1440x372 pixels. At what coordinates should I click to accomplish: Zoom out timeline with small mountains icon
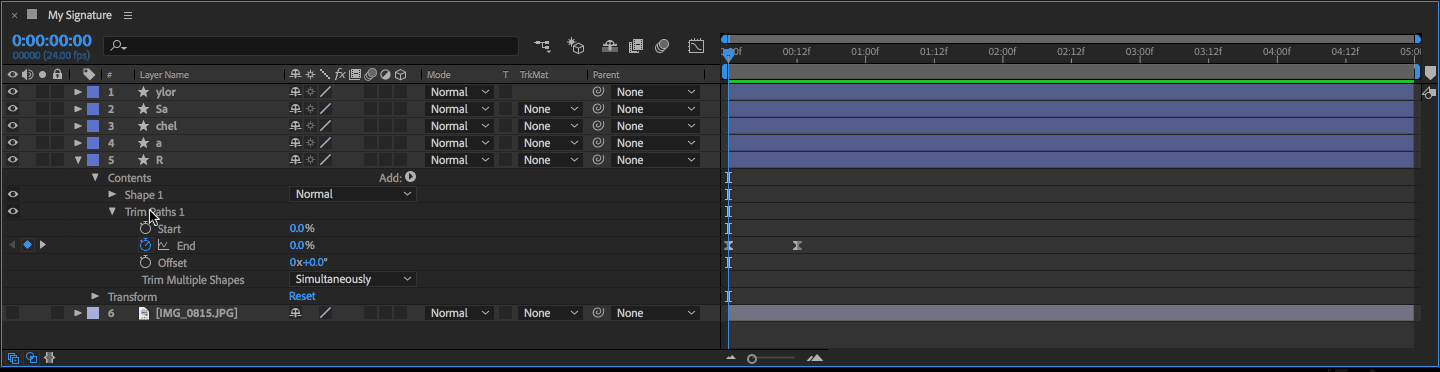731,357
